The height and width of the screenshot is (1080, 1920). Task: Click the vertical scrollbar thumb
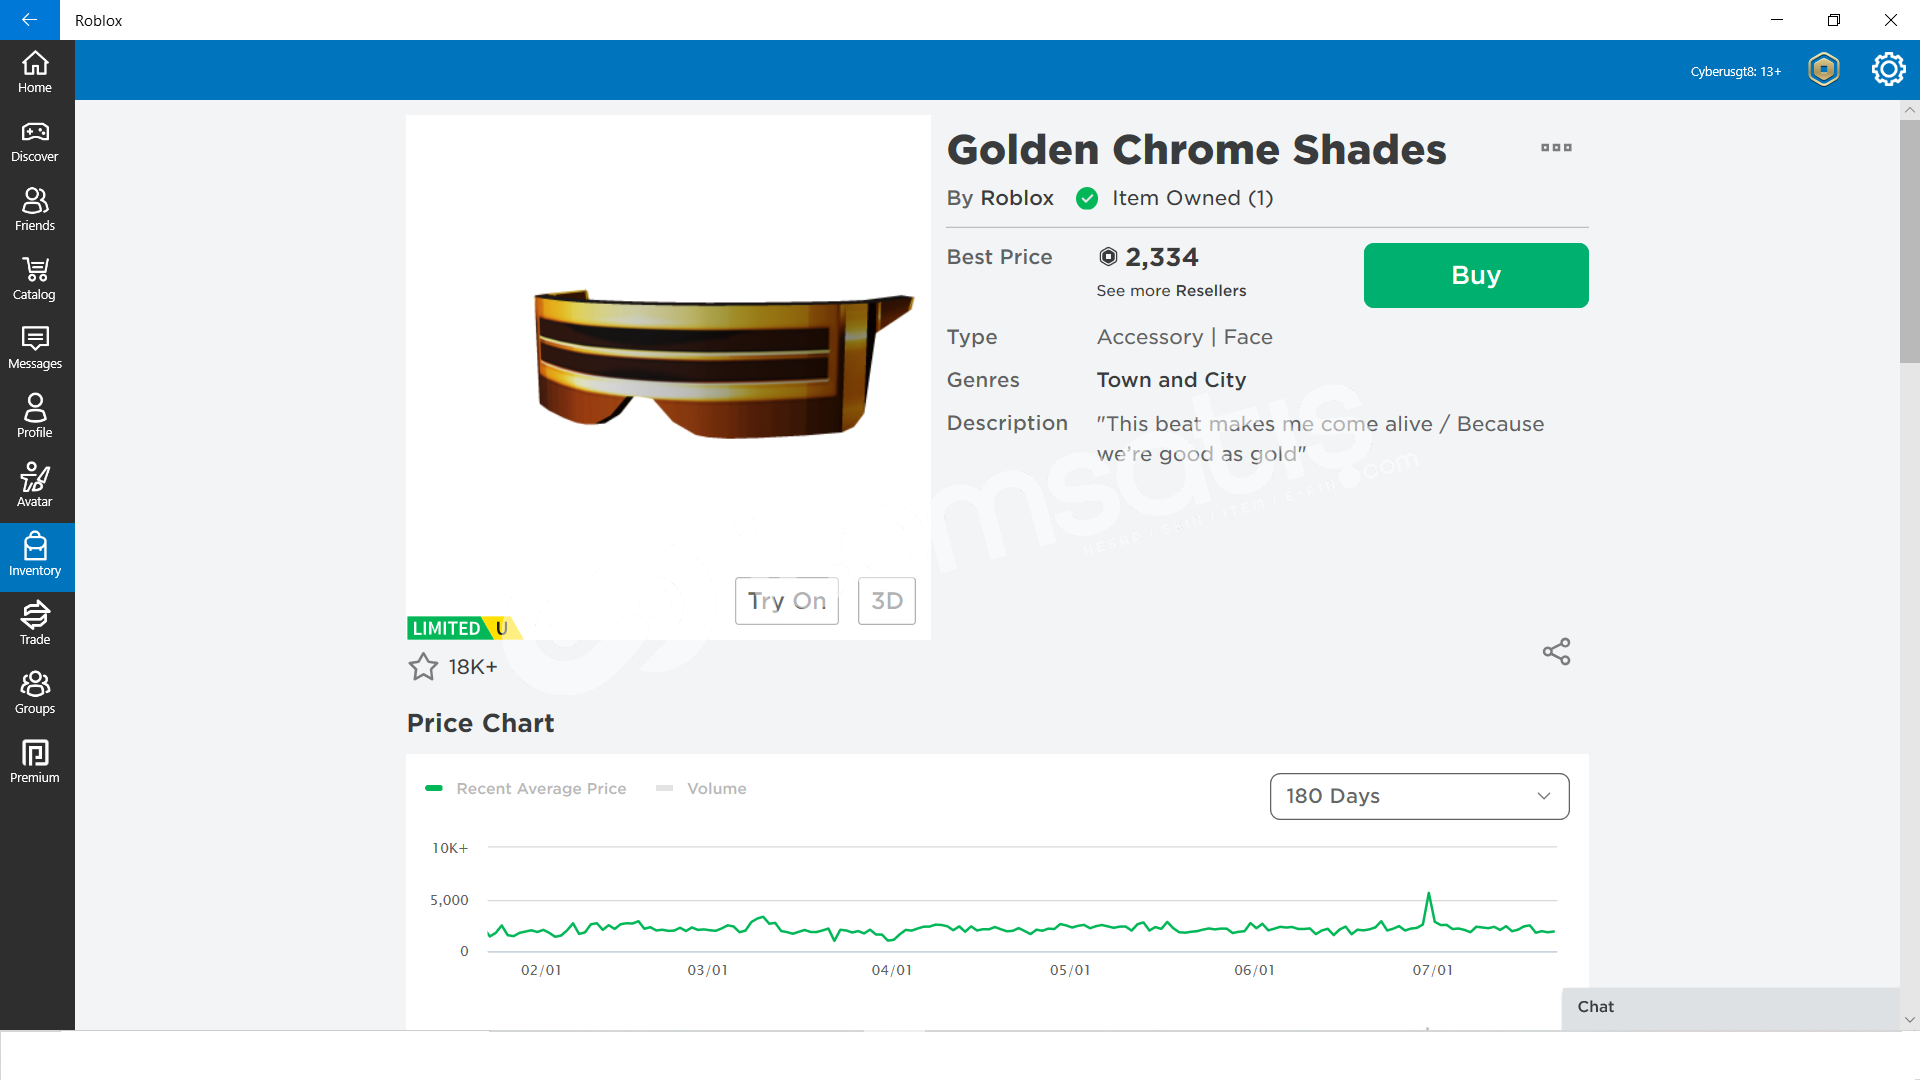tap(1910, 241)
